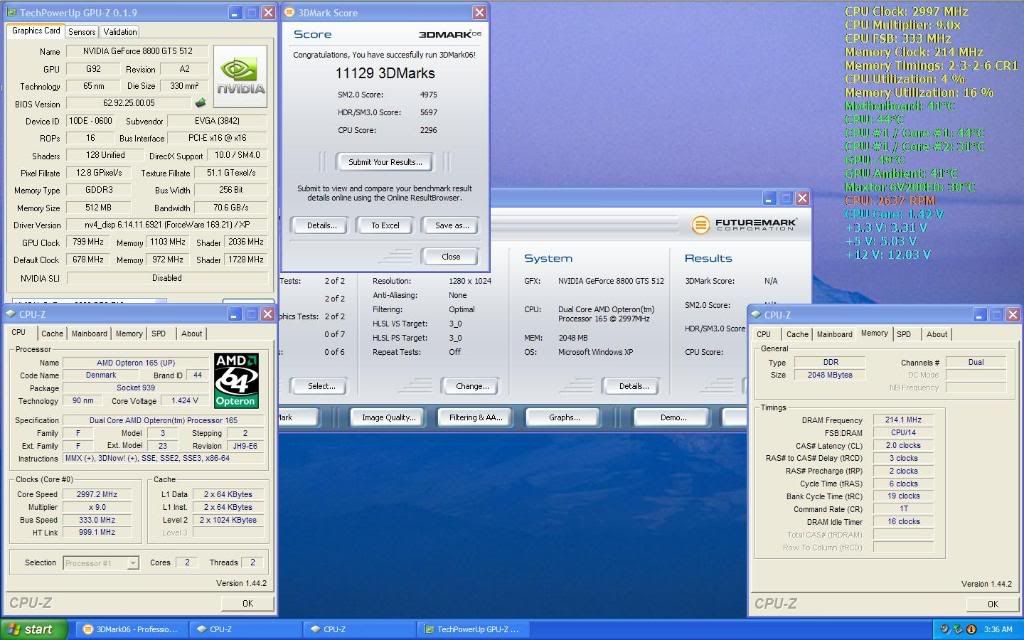Image resolution: width=1024 pixels, height=640 pixels.
Task: Open the Validation tab in GPU-Z
Action: (x=120, y=31)
